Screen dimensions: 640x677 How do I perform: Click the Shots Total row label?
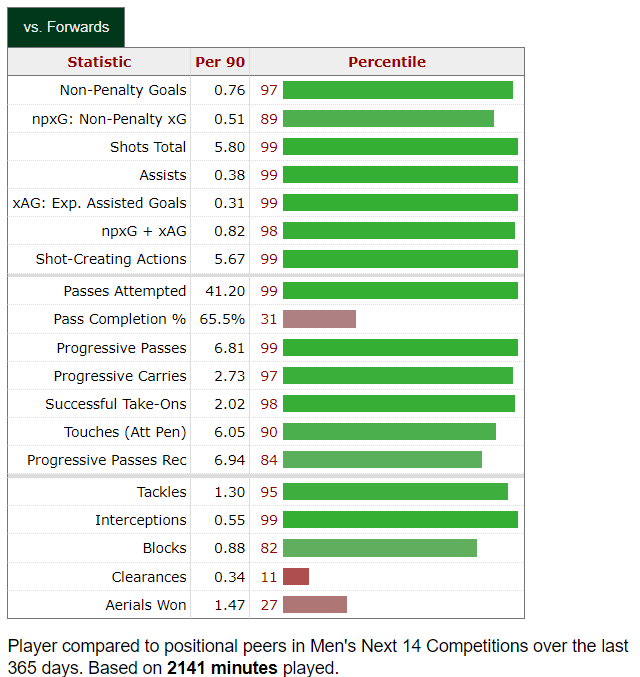148,147
